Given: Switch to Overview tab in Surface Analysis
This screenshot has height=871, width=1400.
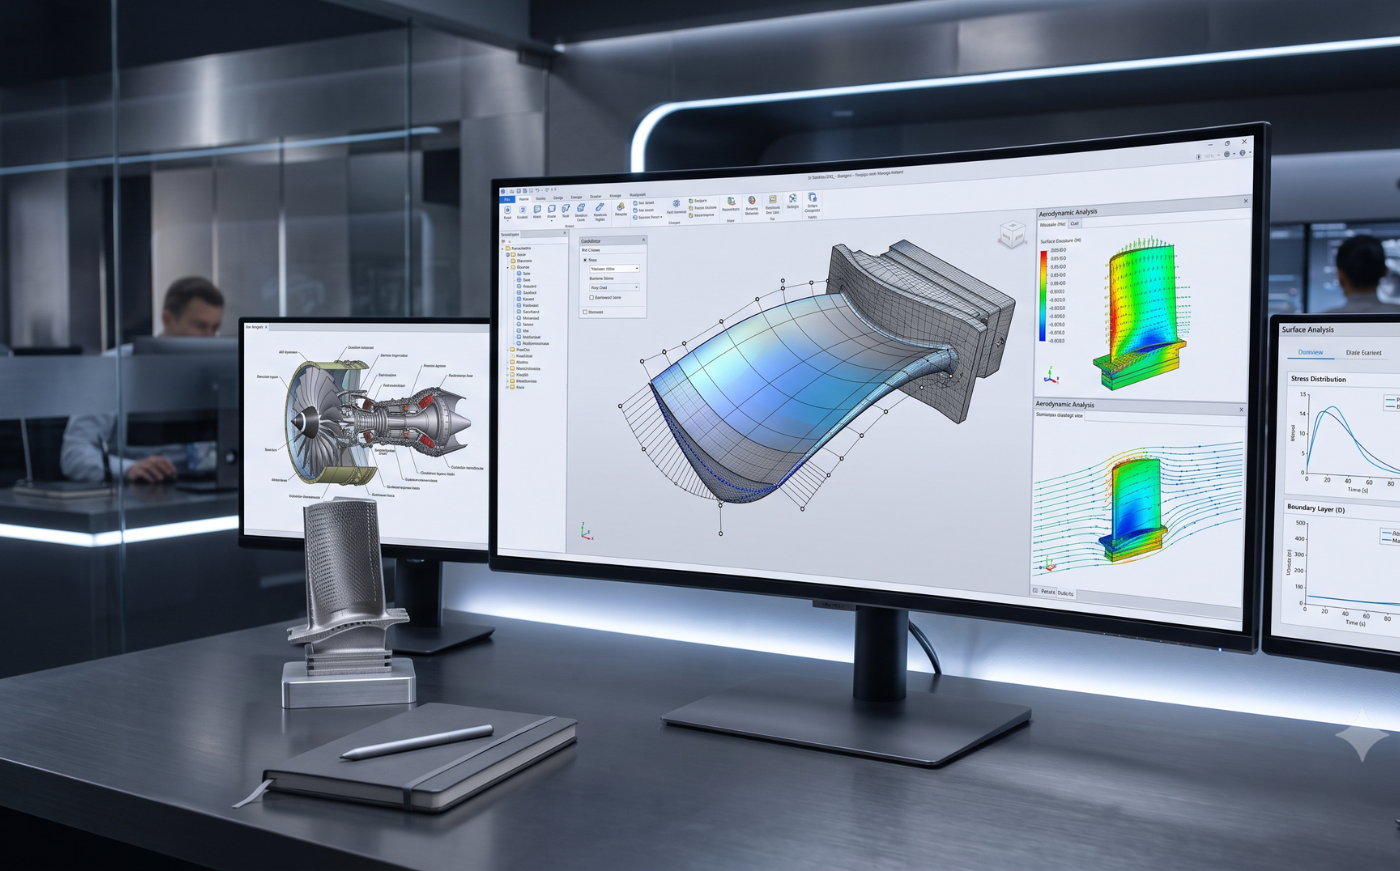Looking at the screenshot, I should [x=1310, y=352].
